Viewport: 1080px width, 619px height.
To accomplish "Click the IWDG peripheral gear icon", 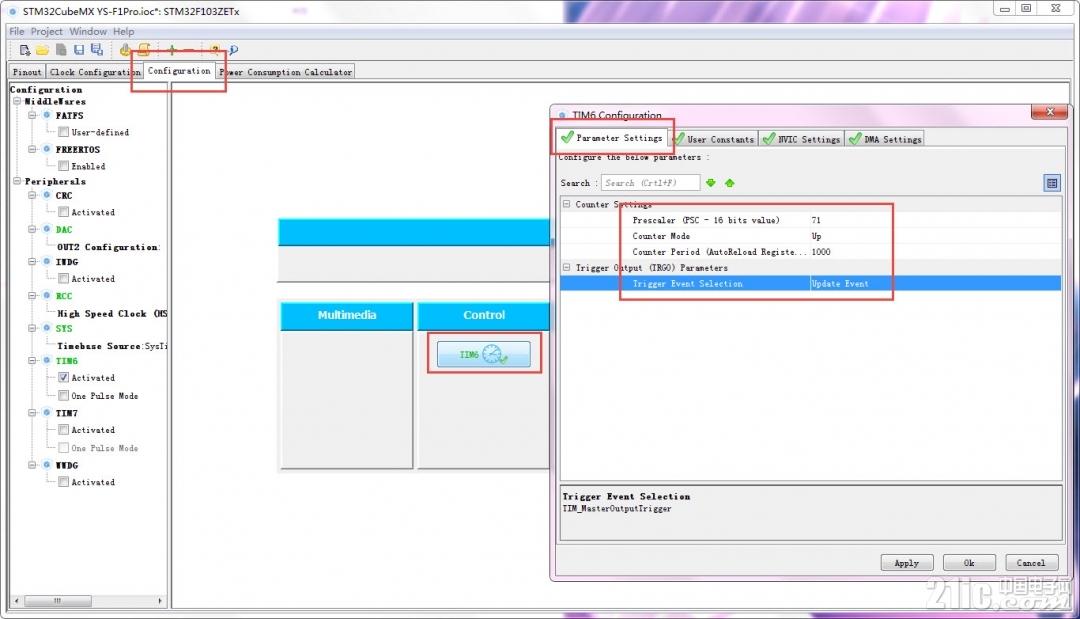I will pos(47,262).
